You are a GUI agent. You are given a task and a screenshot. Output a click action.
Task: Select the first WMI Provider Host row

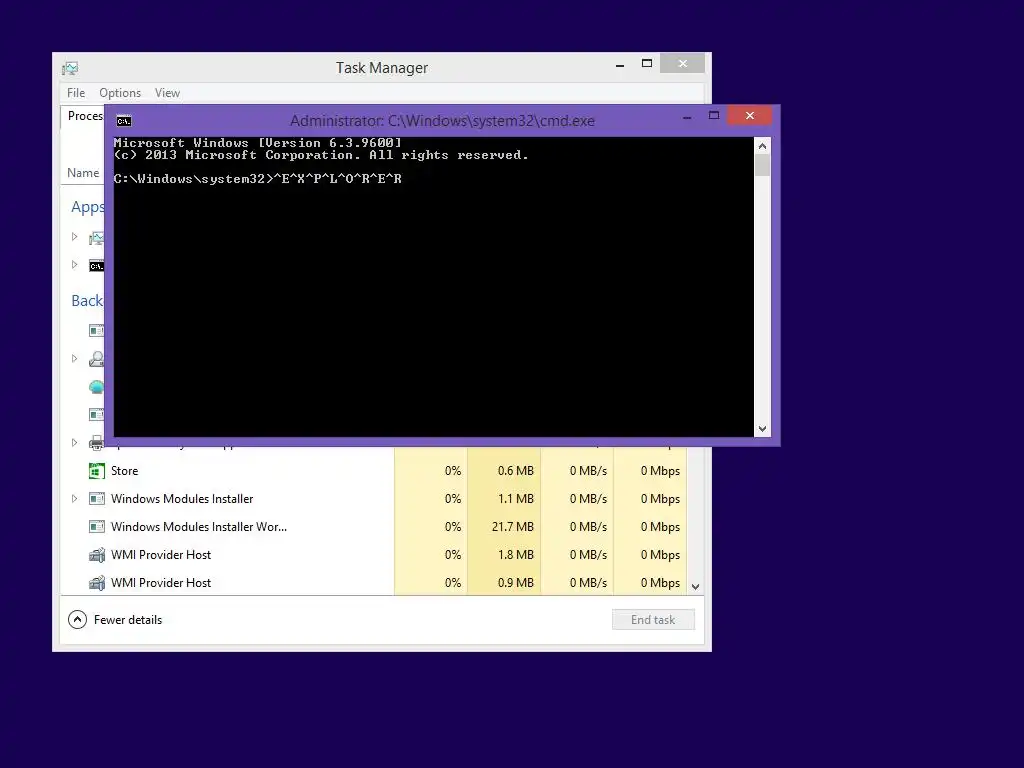tap(374, 554)
